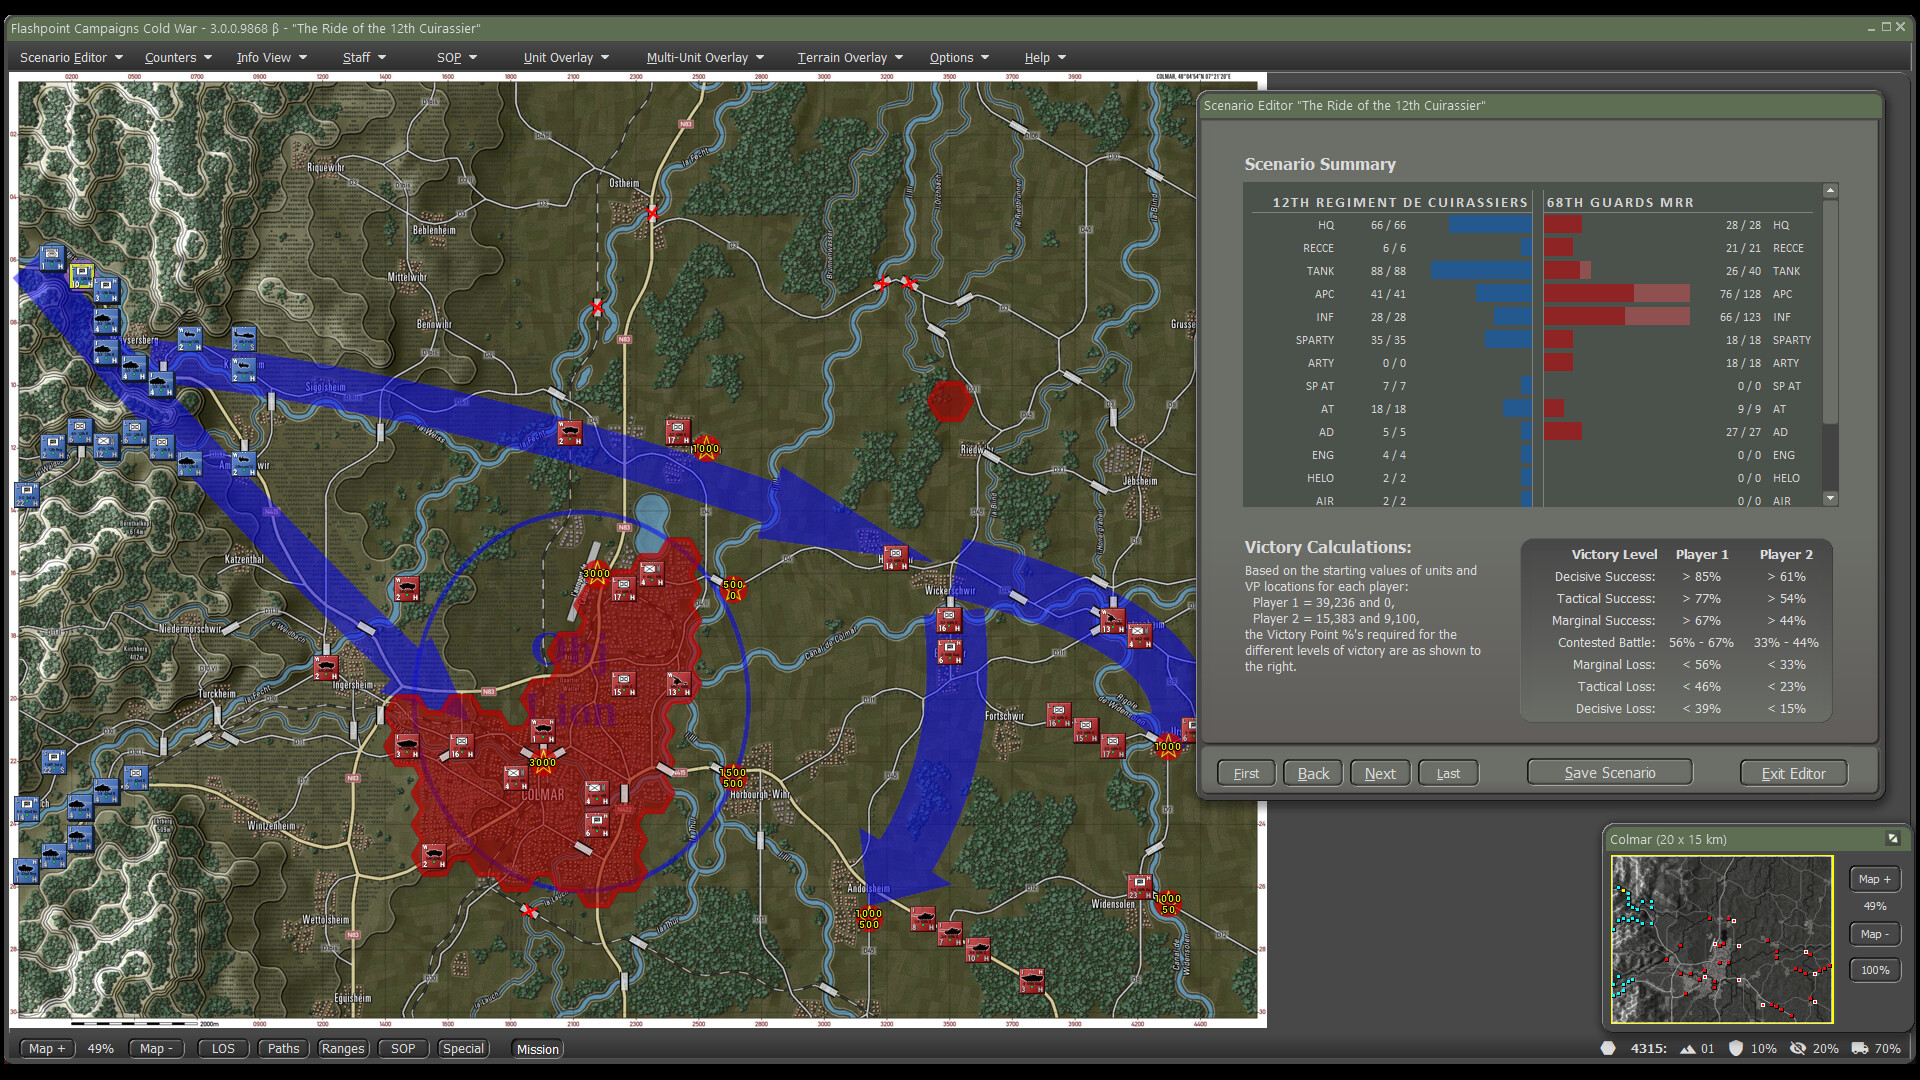Open the Mission panel toolbar button
Image resolution: width=1920 pixels, height=1080 pixels.
pyautogui.click(x=537, y=1049)
